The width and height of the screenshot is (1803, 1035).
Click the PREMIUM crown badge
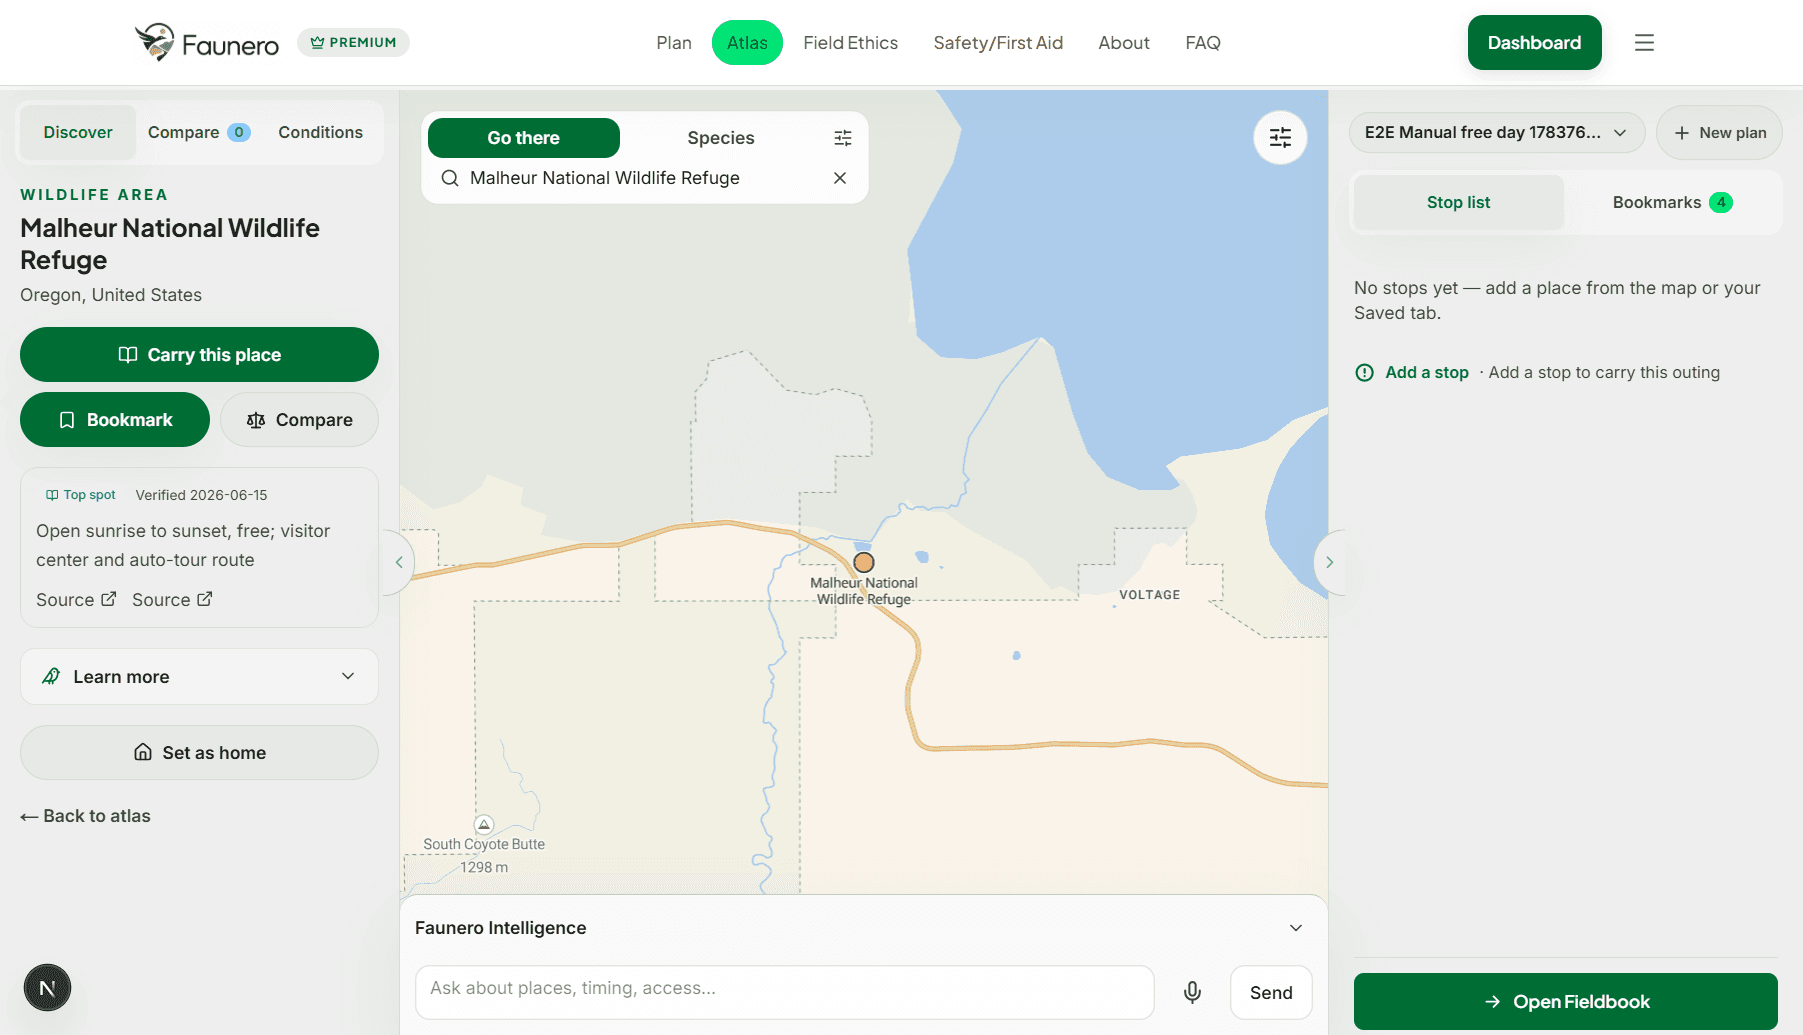(353, 43)
